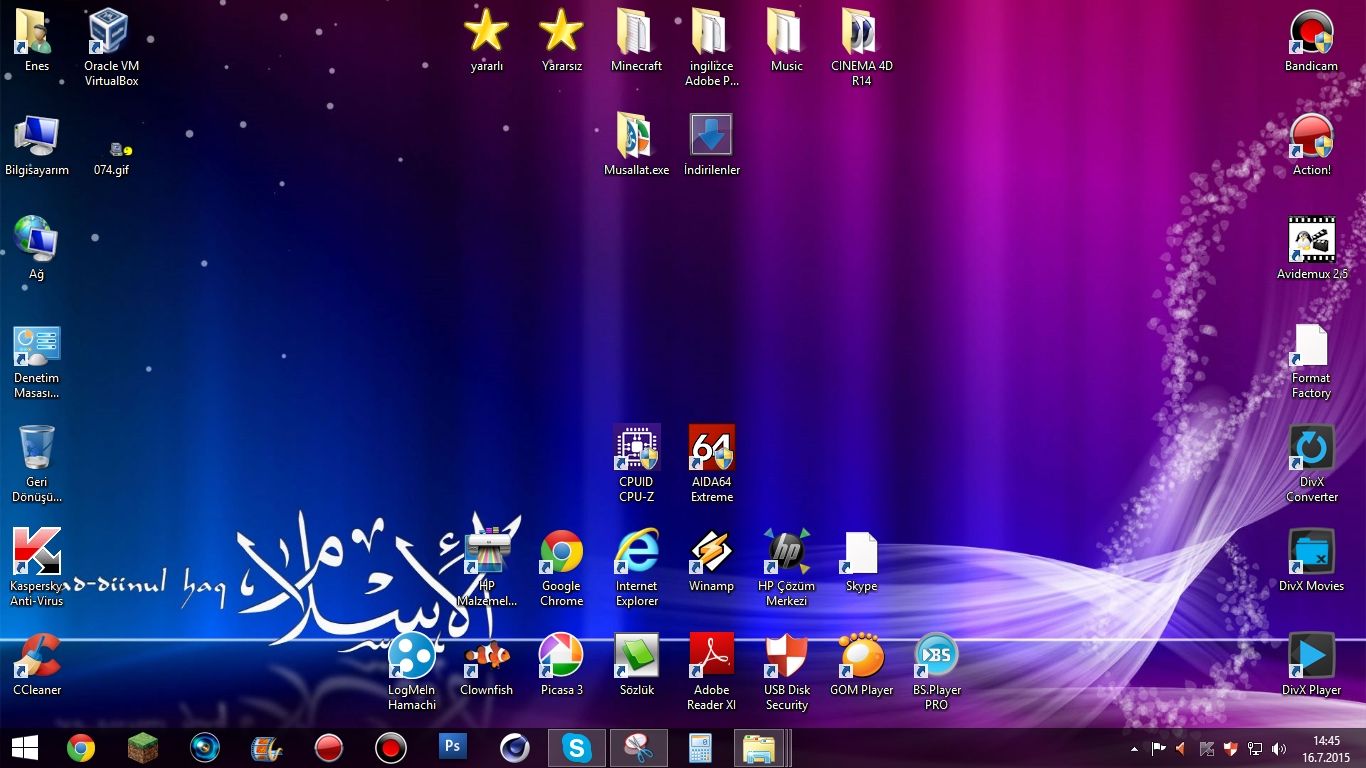Select the Minecraft folder on the desktop
Viewport: 1366px width, 768px height.
(636, 42)
